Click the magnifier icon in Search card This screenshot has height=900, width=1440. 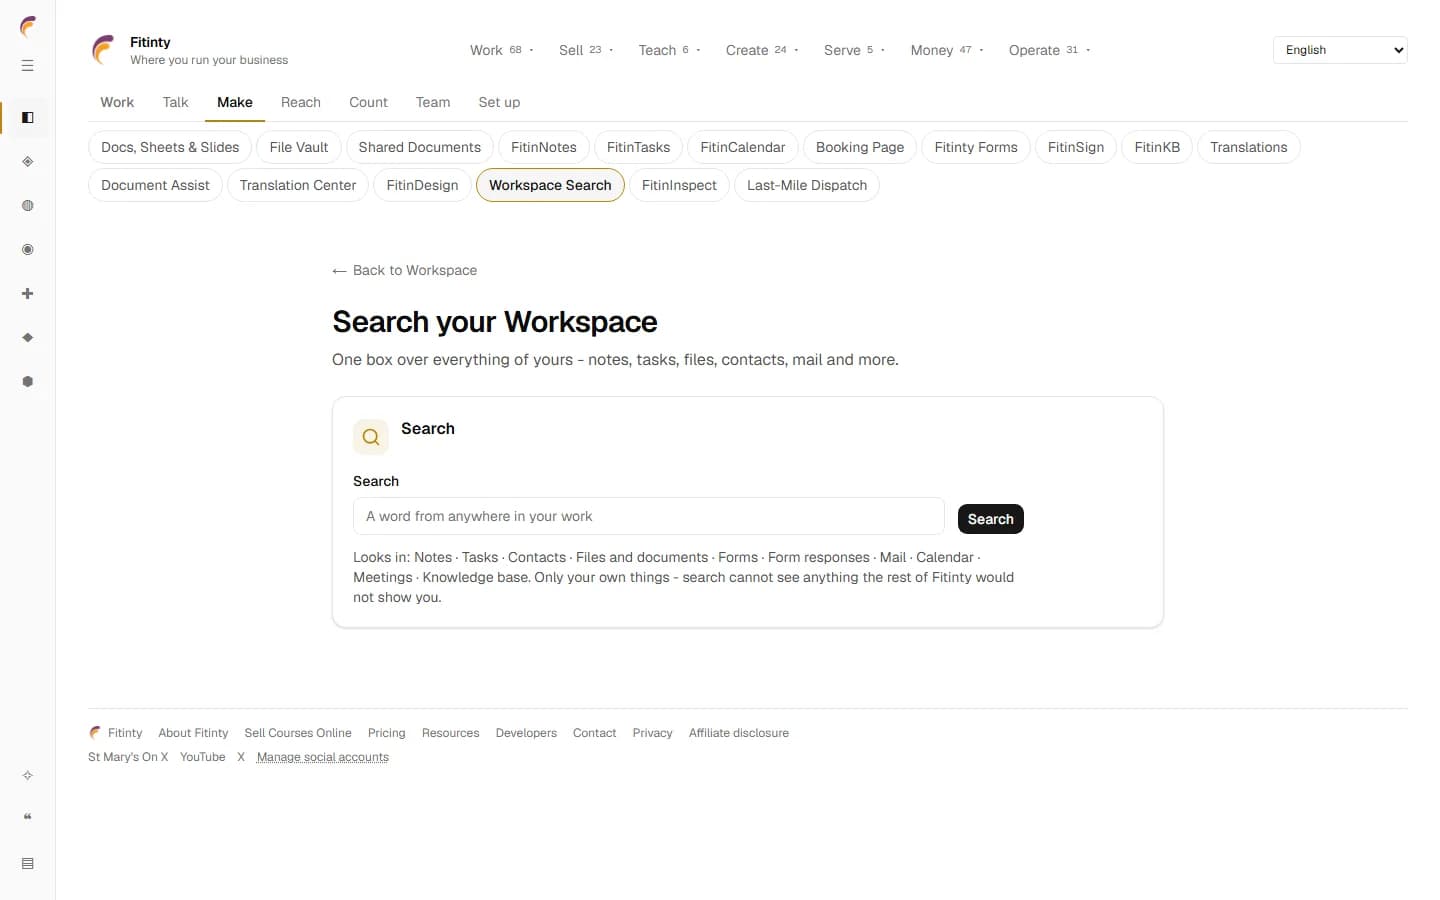pos(371,437)
